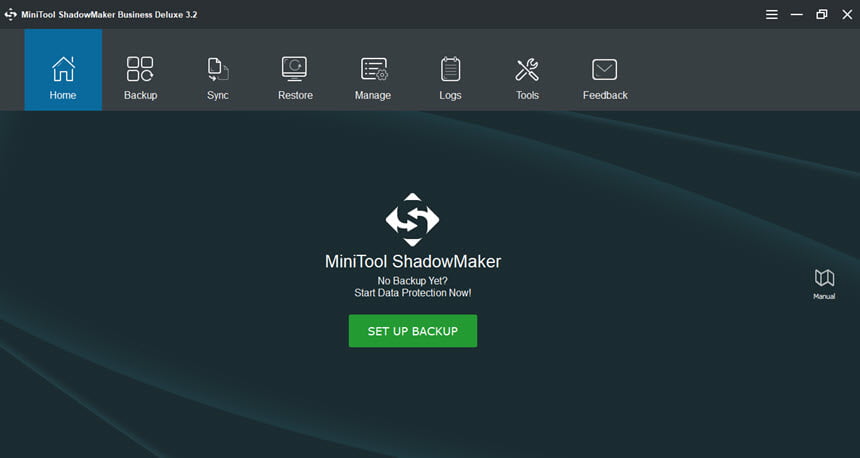This screenshot has width=860, height=458.
Task: Open the Tools tab
Action: click(528, 70)
